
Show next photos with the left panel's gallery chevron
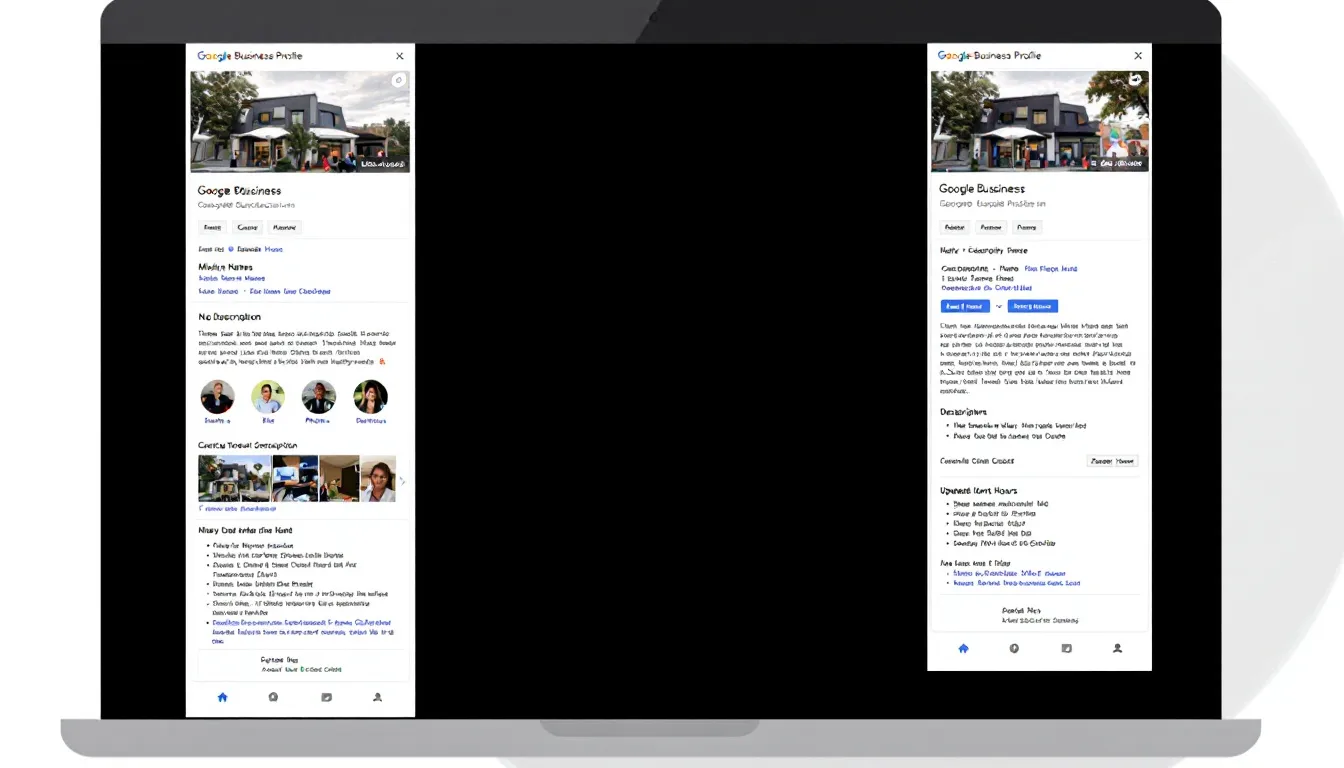point(402,481)
